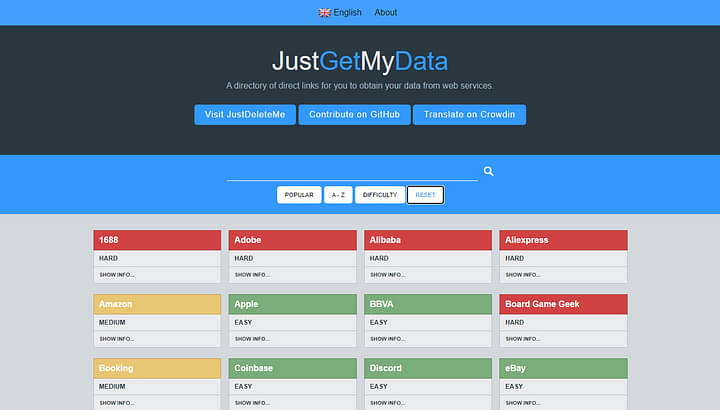Viewport: 720px width, 410px height.
Task: Sort services by Popular
Action: pyautogui.click(x=299, y=195)
